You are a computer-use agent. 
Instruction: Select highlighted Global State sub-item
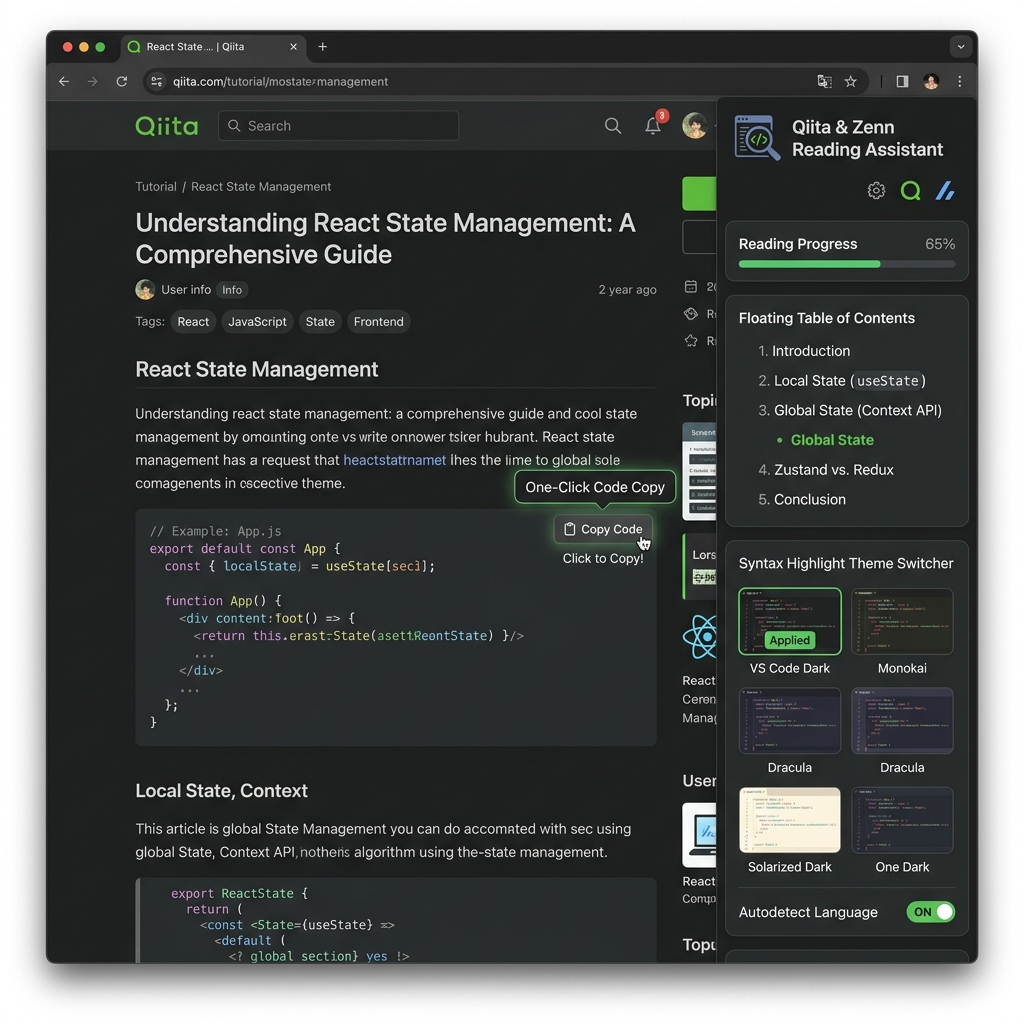832,440
